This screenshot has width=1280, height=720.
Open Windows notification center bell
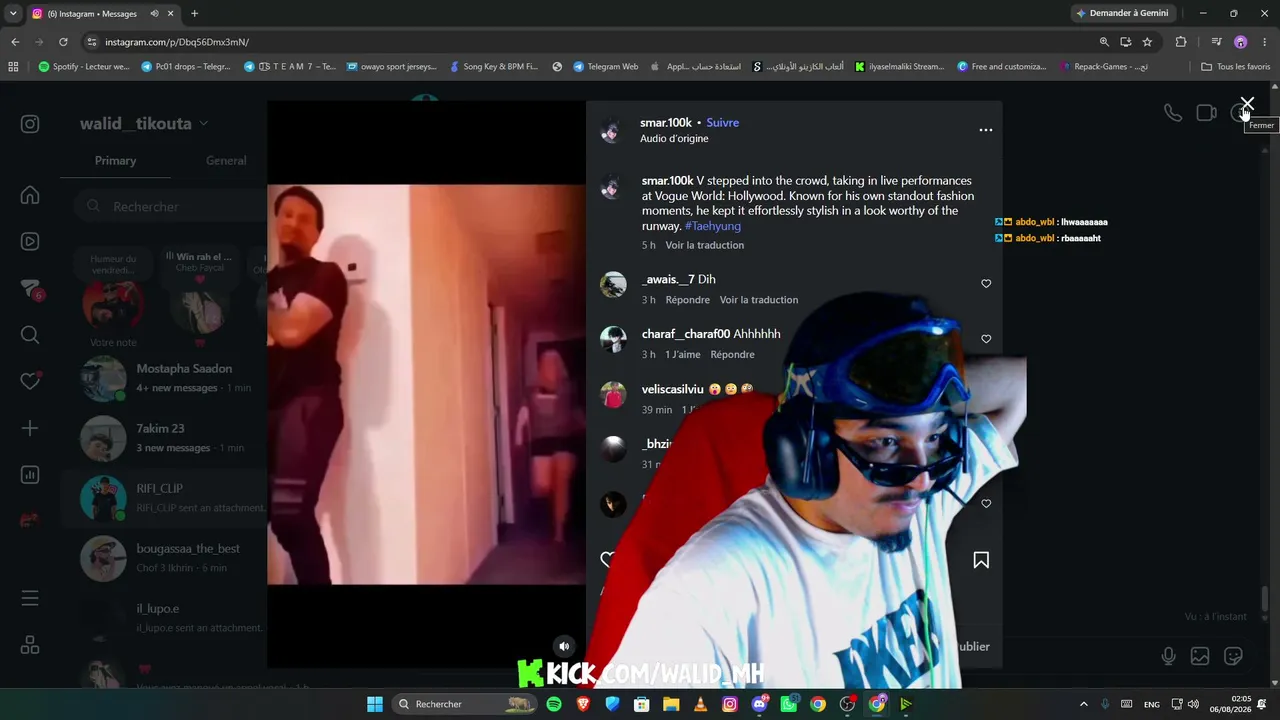pyautogui.click(x=1262, y=704)
